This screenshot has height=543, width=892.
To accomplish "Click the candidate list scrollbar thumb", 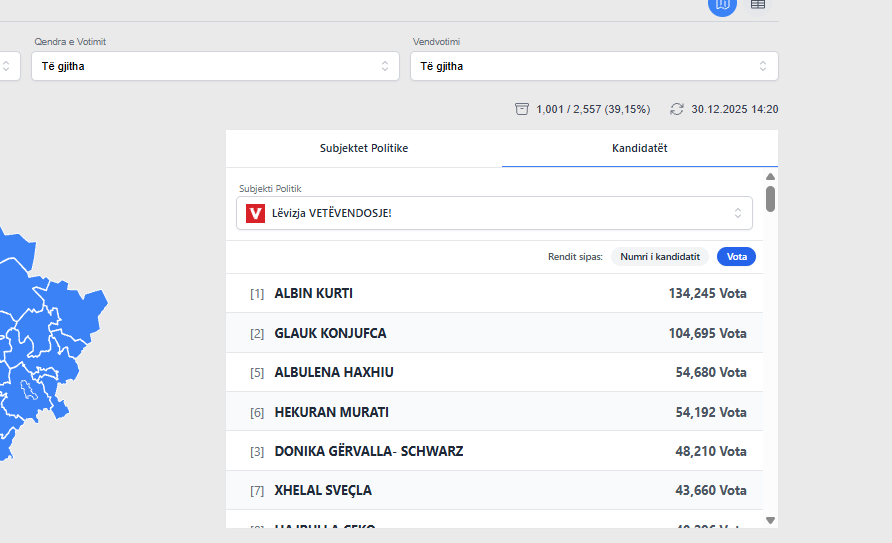I will [770, 198].
